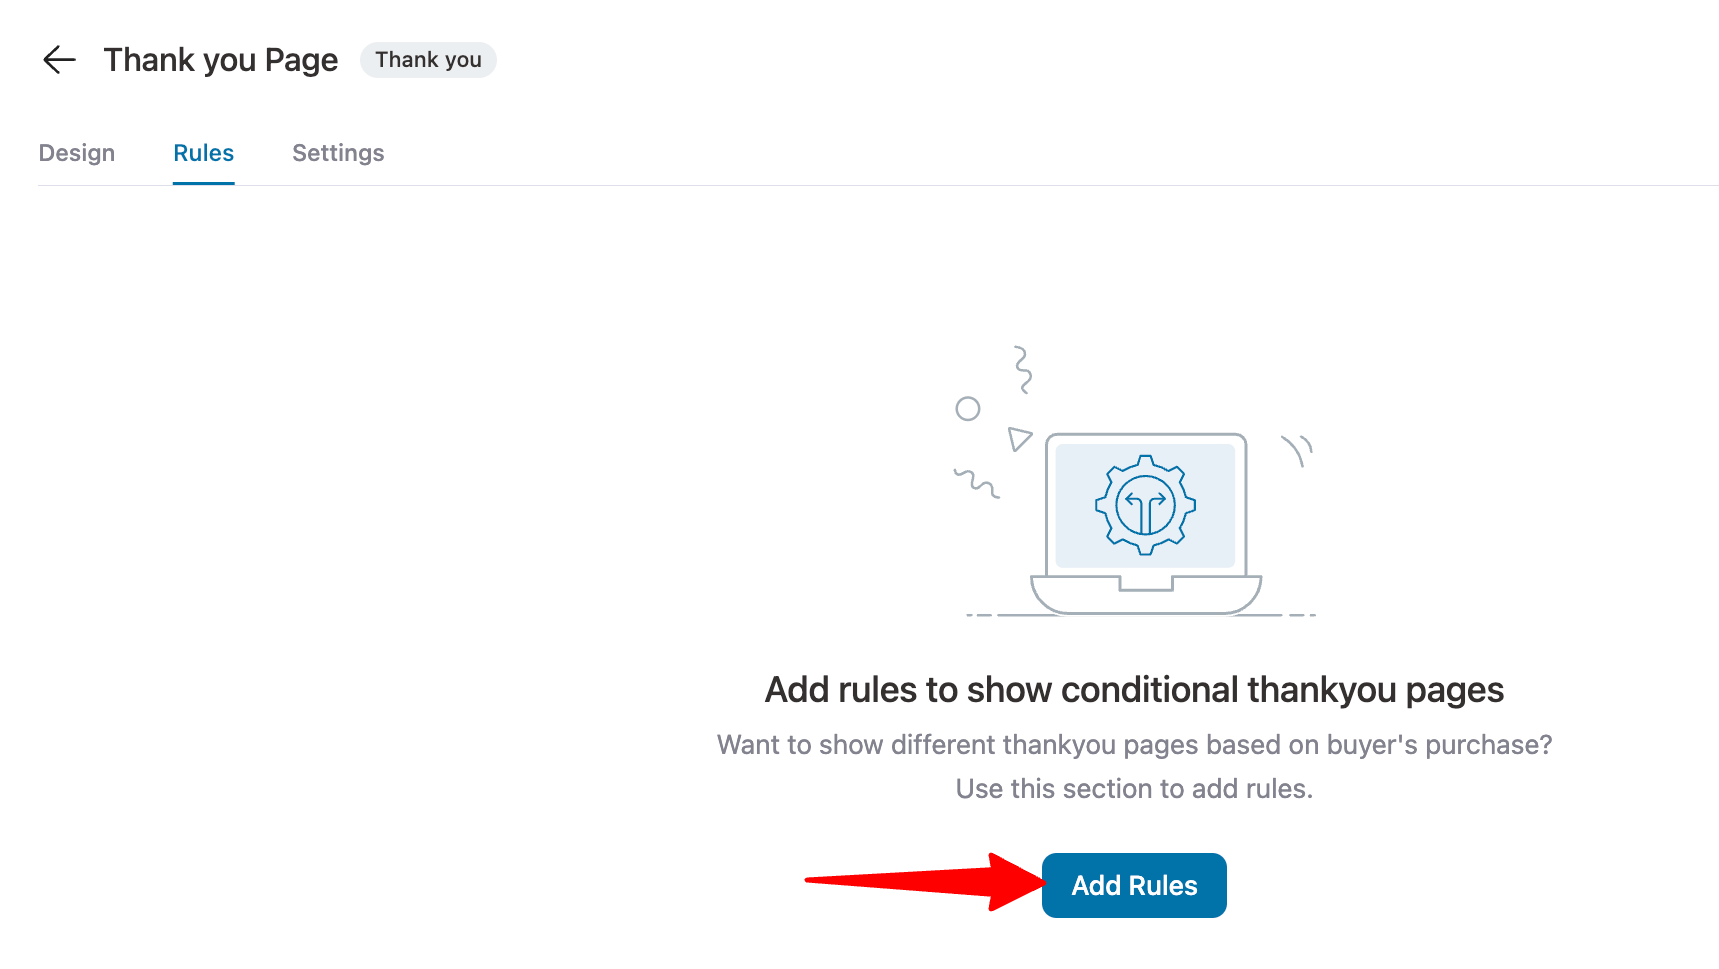Click the gear icon on the laptop screen
The image size is (1719, 969).
point(1145,505)
